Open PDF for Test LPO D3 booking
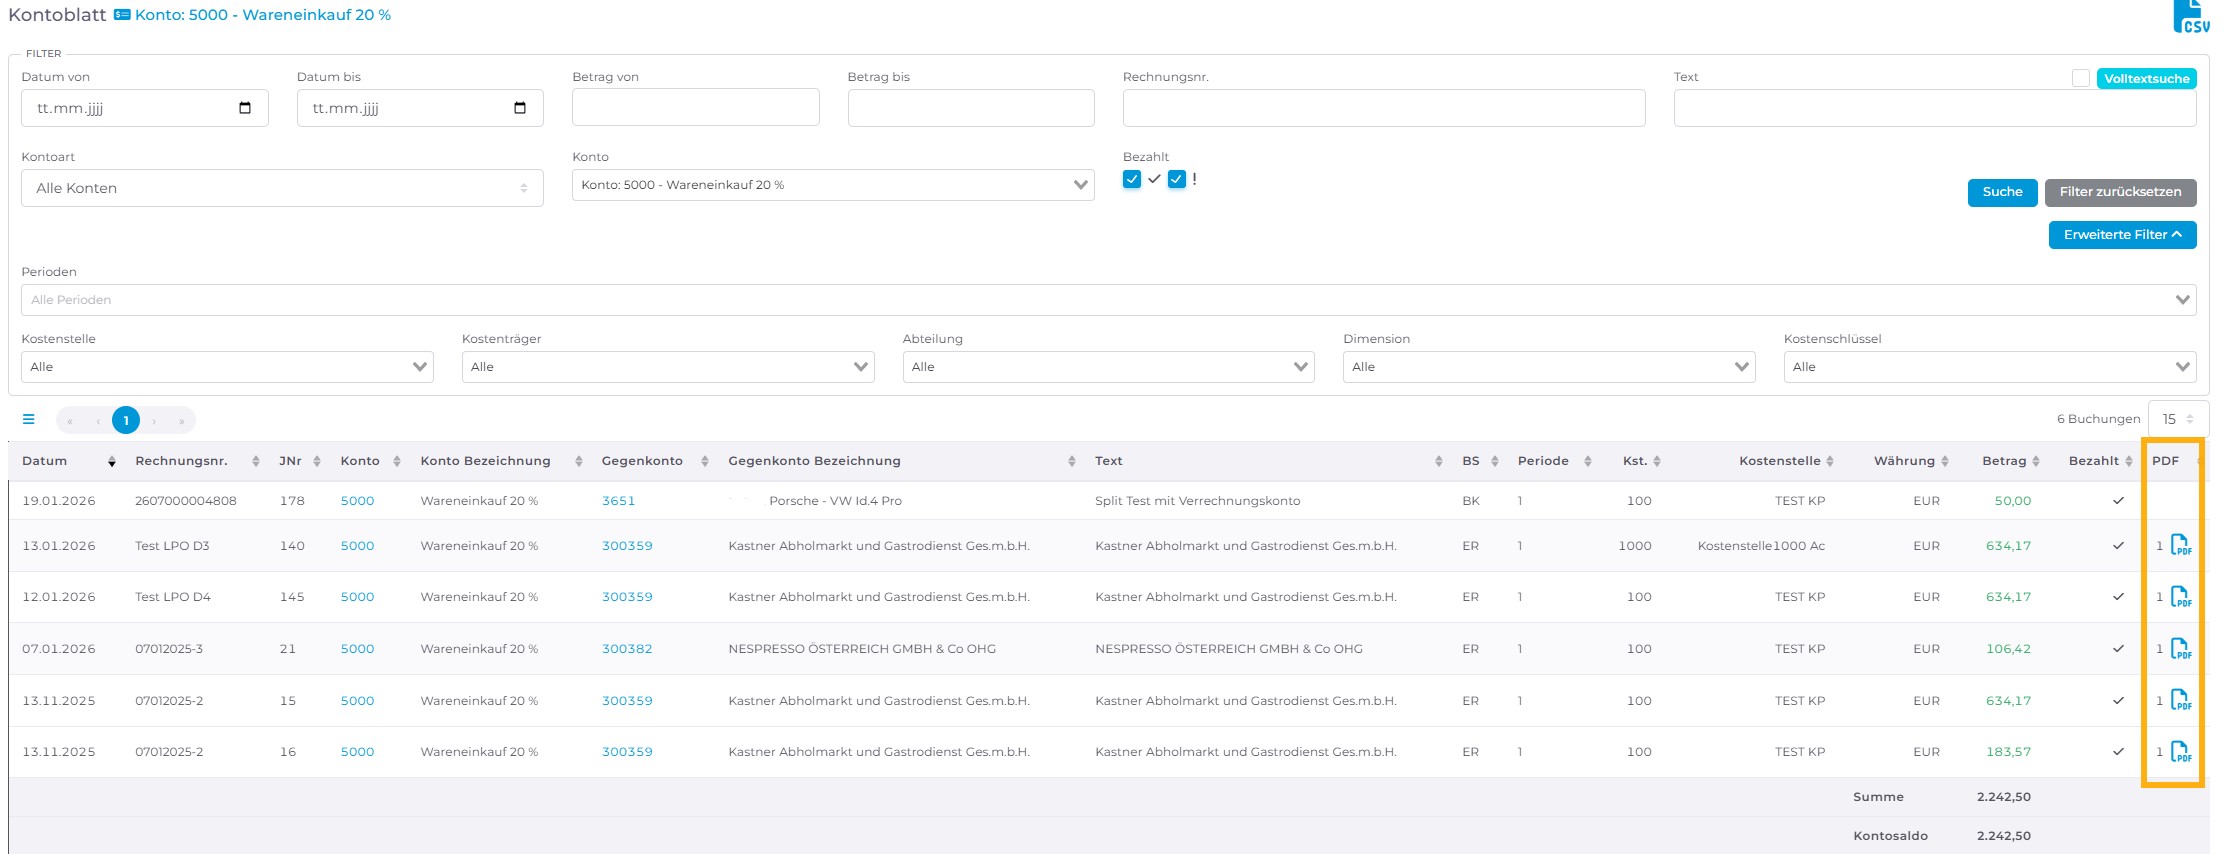This screenshot has width=2224, height=854. pyautogui.click(x=2180, y=546)
